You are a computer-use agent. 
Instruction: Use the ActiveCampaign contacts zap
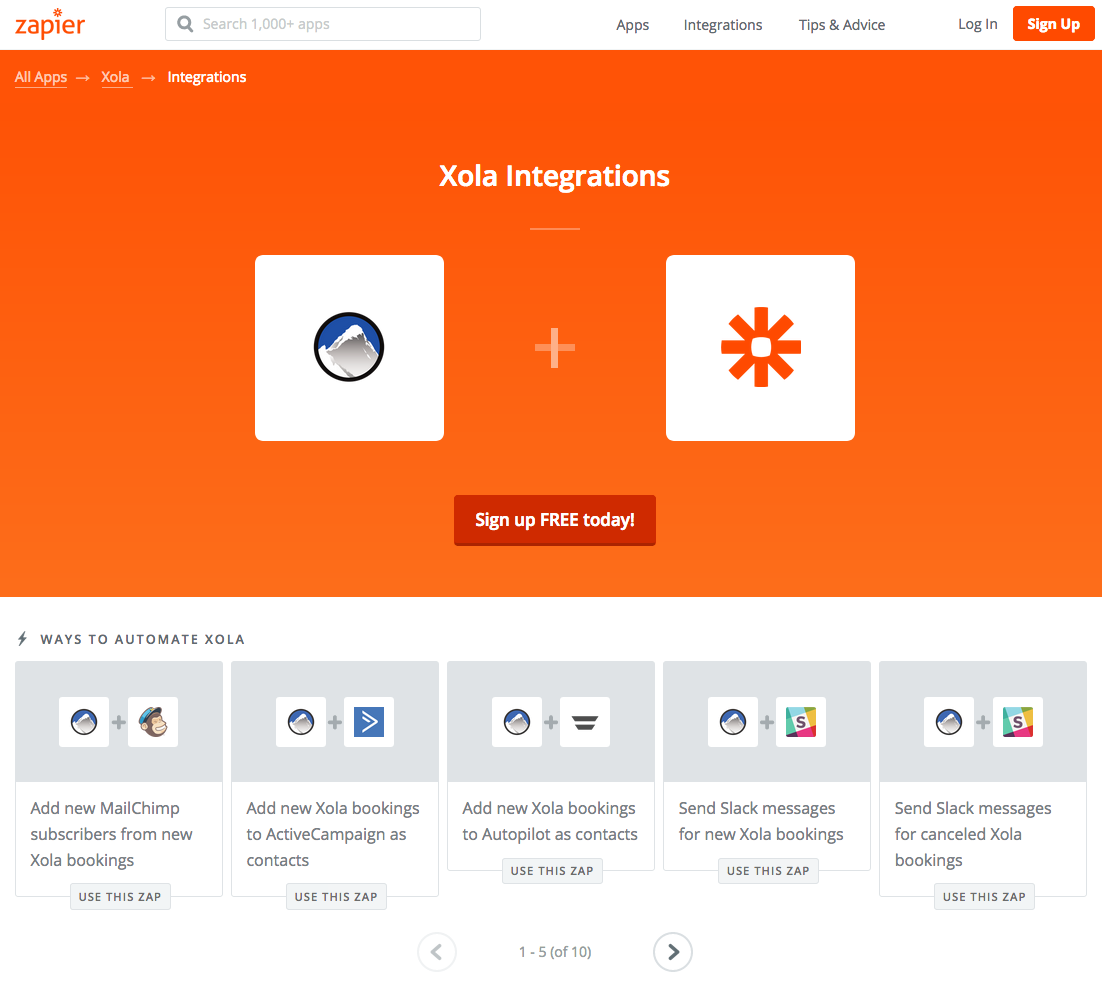coord(336,897)
